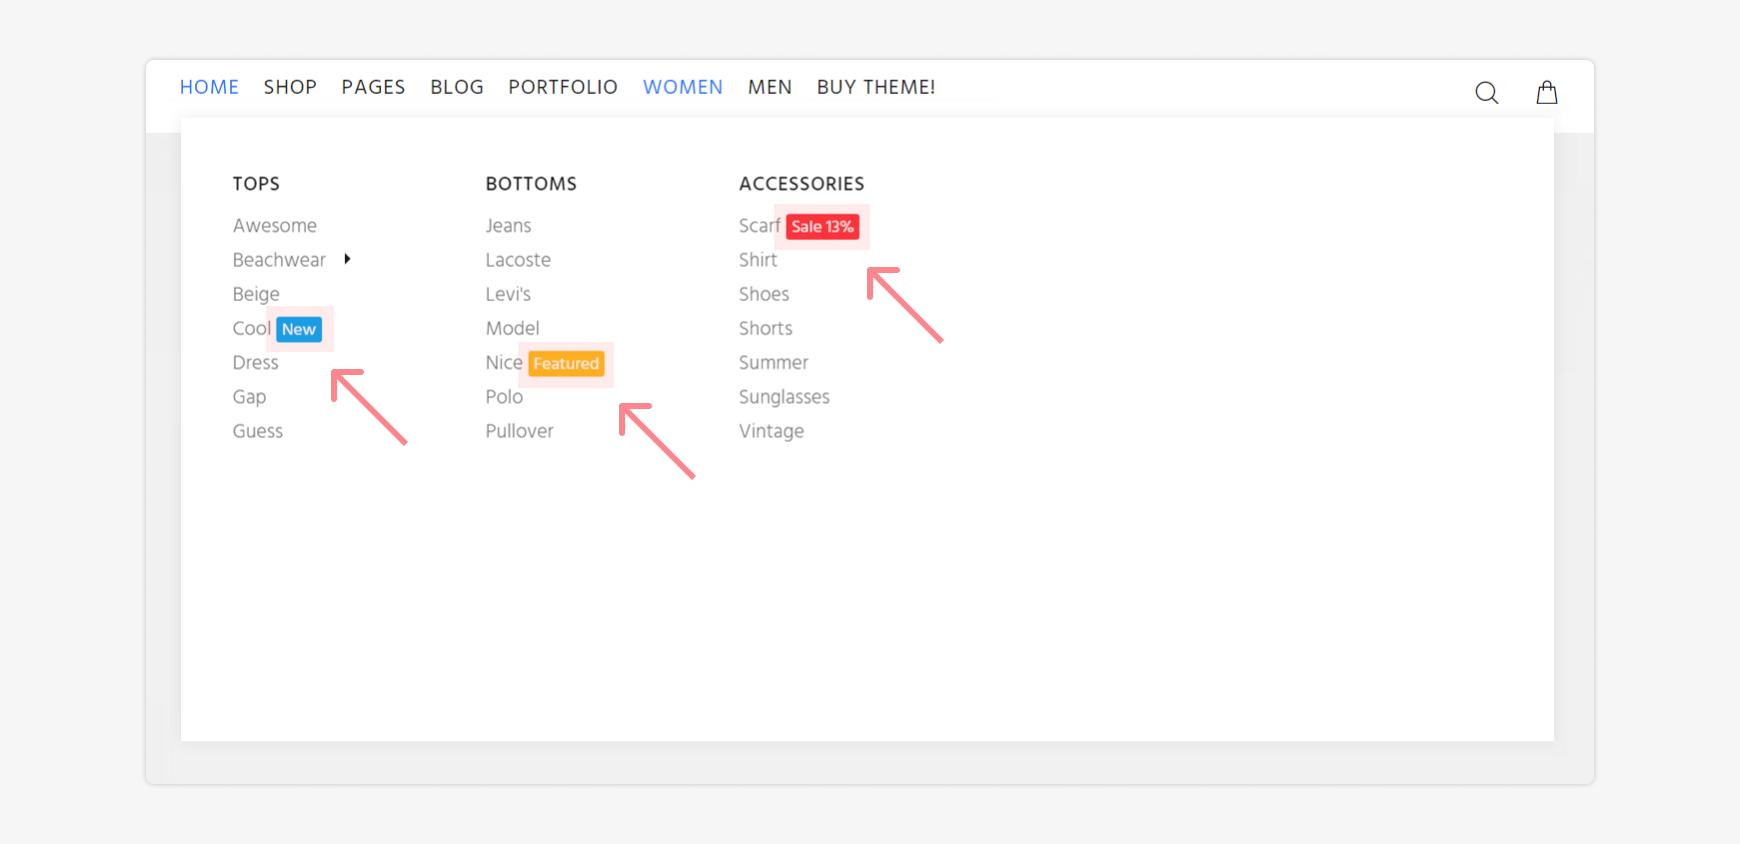Open the Lacoste category
This screenshot has height=844, width=1740.
pyautogui.click(x=518, y=260)
